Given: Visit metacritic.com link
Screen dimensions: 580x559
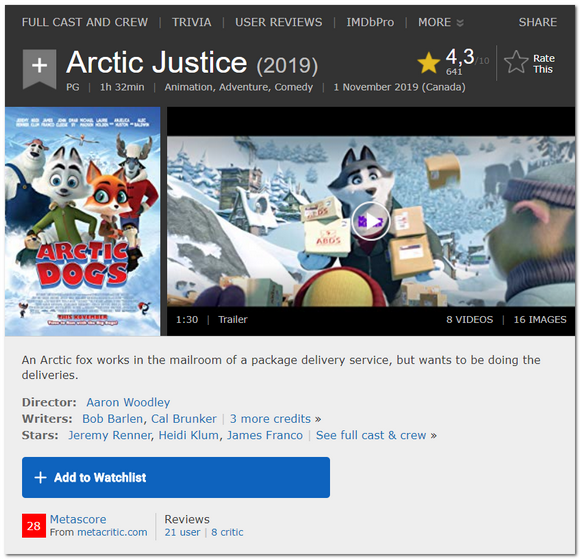Looking at the screenshot, I should coord(112,532).
